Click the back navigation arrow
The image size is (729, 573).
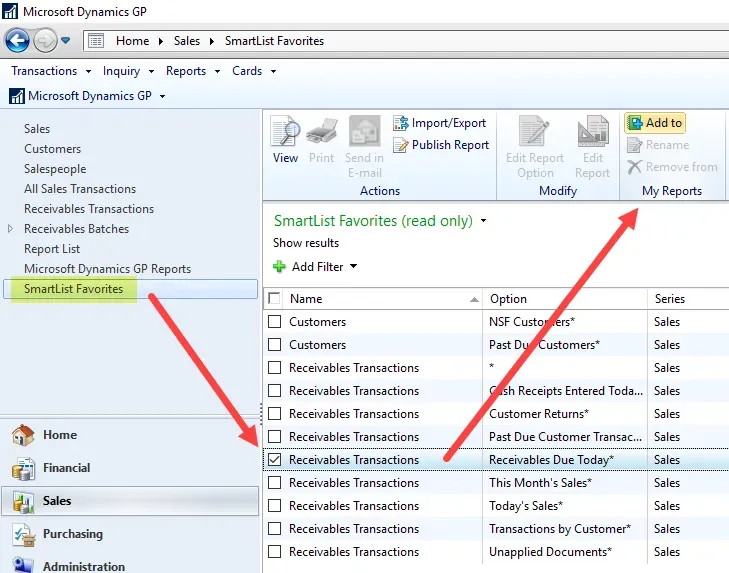click(17, 41)
